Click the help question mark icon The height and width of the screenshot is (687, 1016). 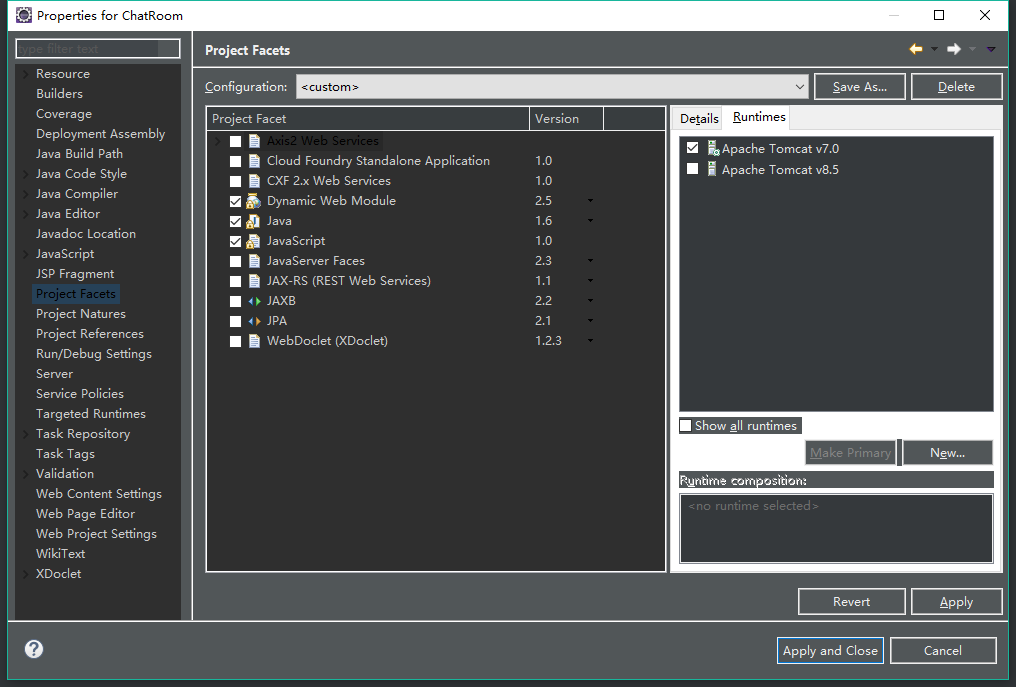(34, 649)
